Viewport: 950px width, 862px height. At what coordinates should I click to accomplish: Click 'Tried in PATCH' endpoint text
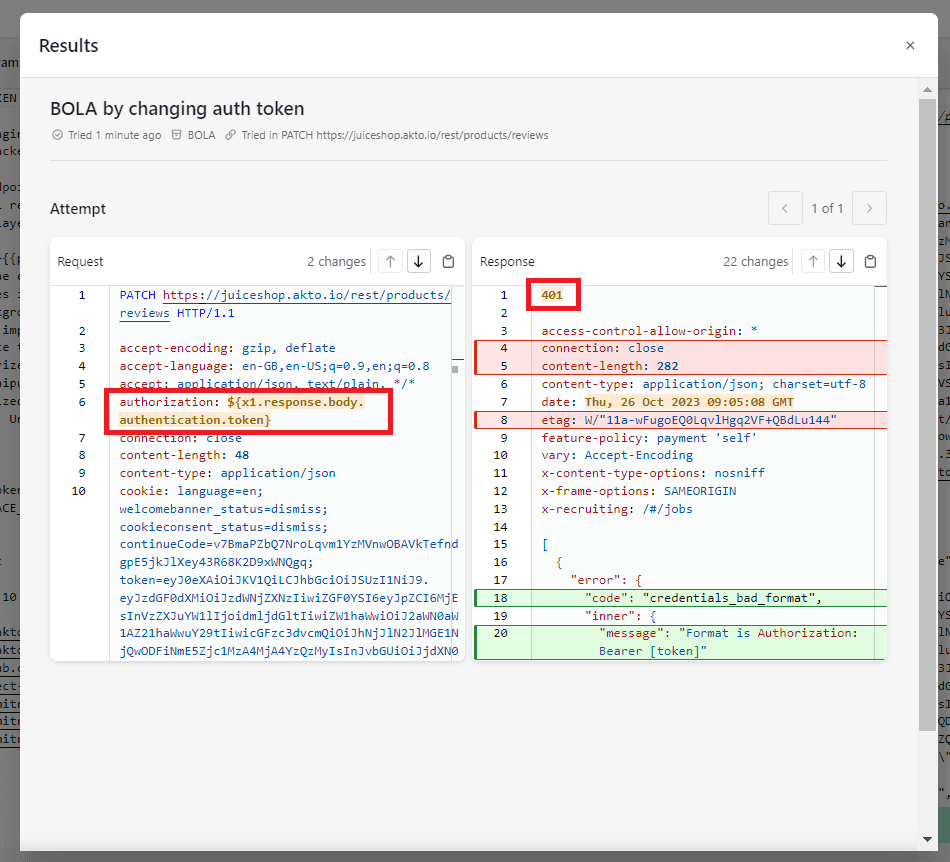[395, 135]
